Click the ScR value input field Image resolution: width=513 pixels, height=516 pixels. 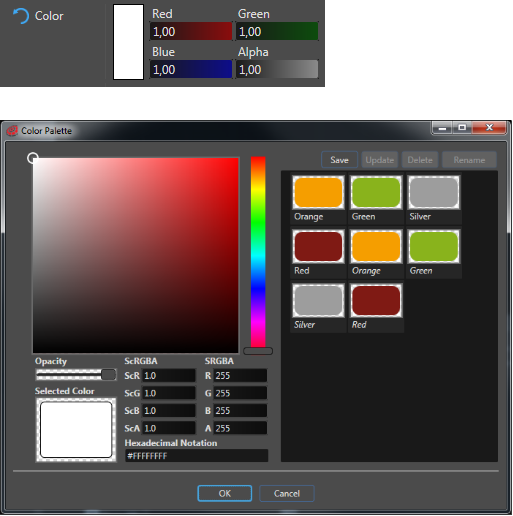coord(169,376)
